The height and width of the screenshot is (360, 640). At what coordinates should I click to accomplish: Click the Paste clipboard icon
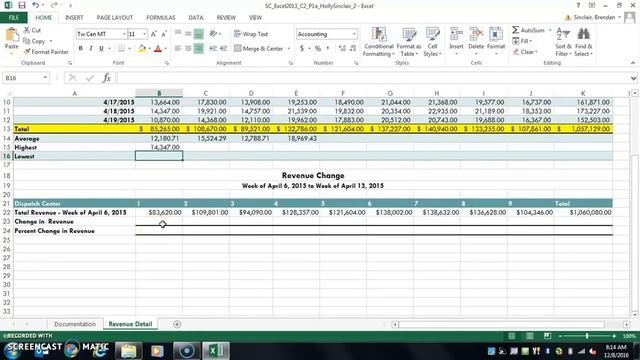coord(11,36)
